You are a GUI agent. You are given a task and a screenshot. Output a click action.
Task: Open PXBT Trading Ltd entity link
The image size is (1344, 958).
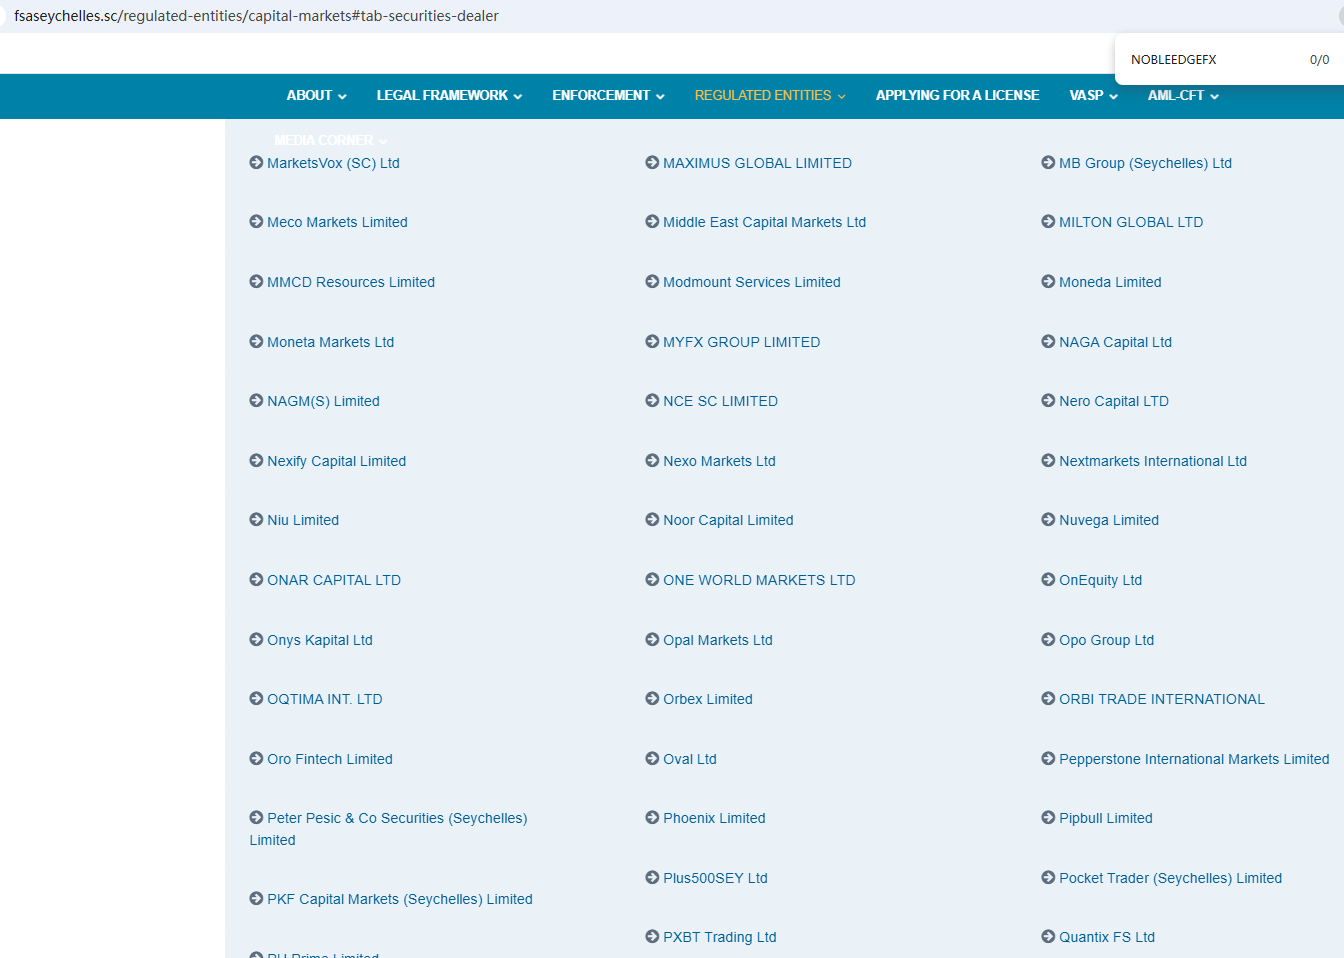(720, 937)
